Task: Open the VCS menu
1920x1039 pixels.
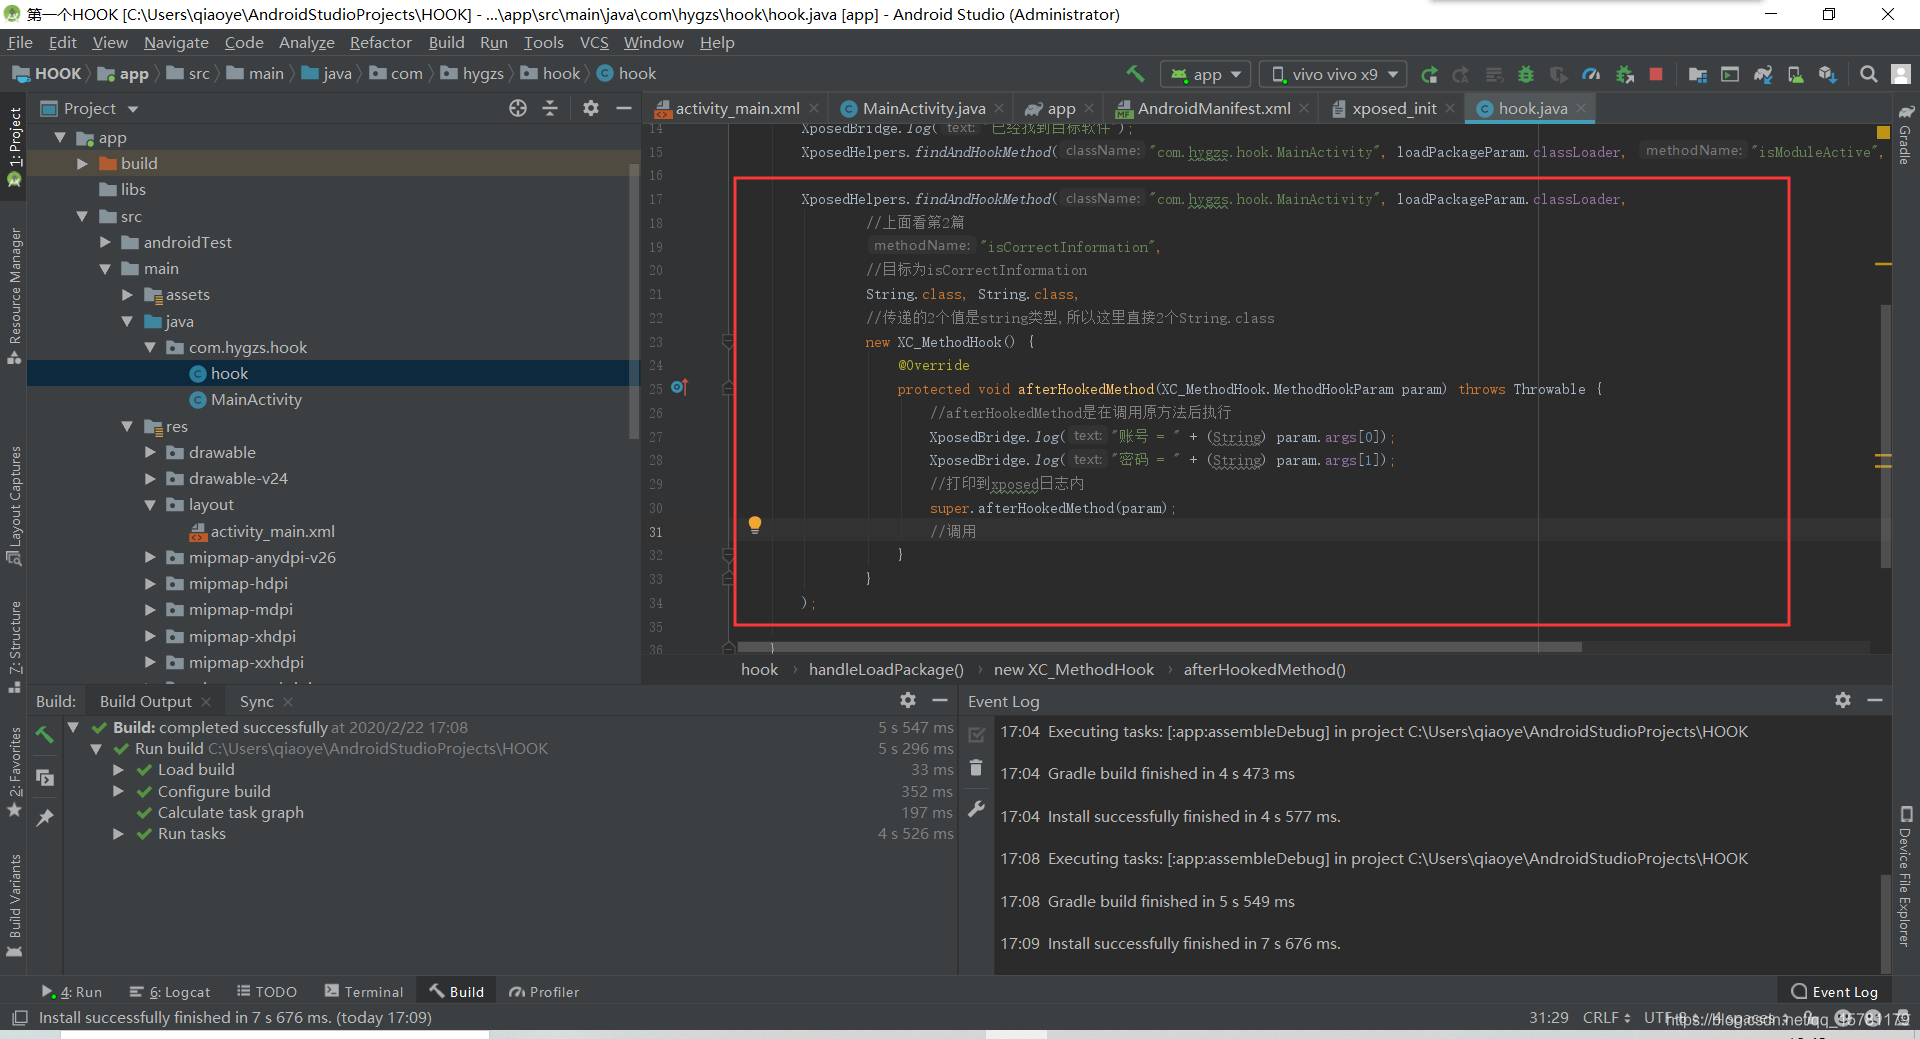Action: pyautogui.click(x=594, y=42)
